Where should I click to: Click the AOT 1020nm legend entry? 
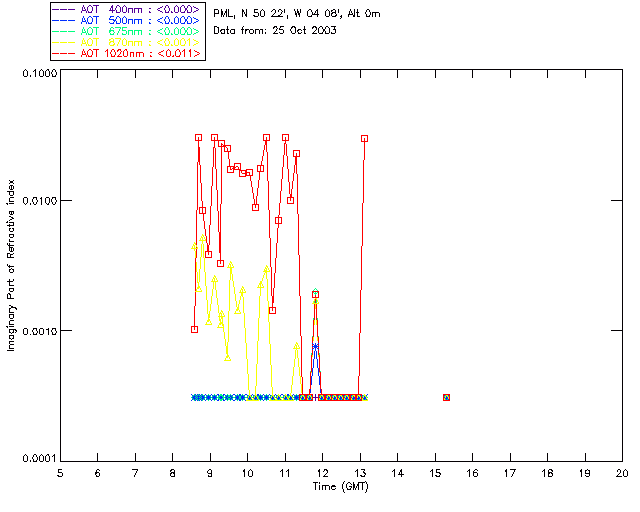coord(127,53)
